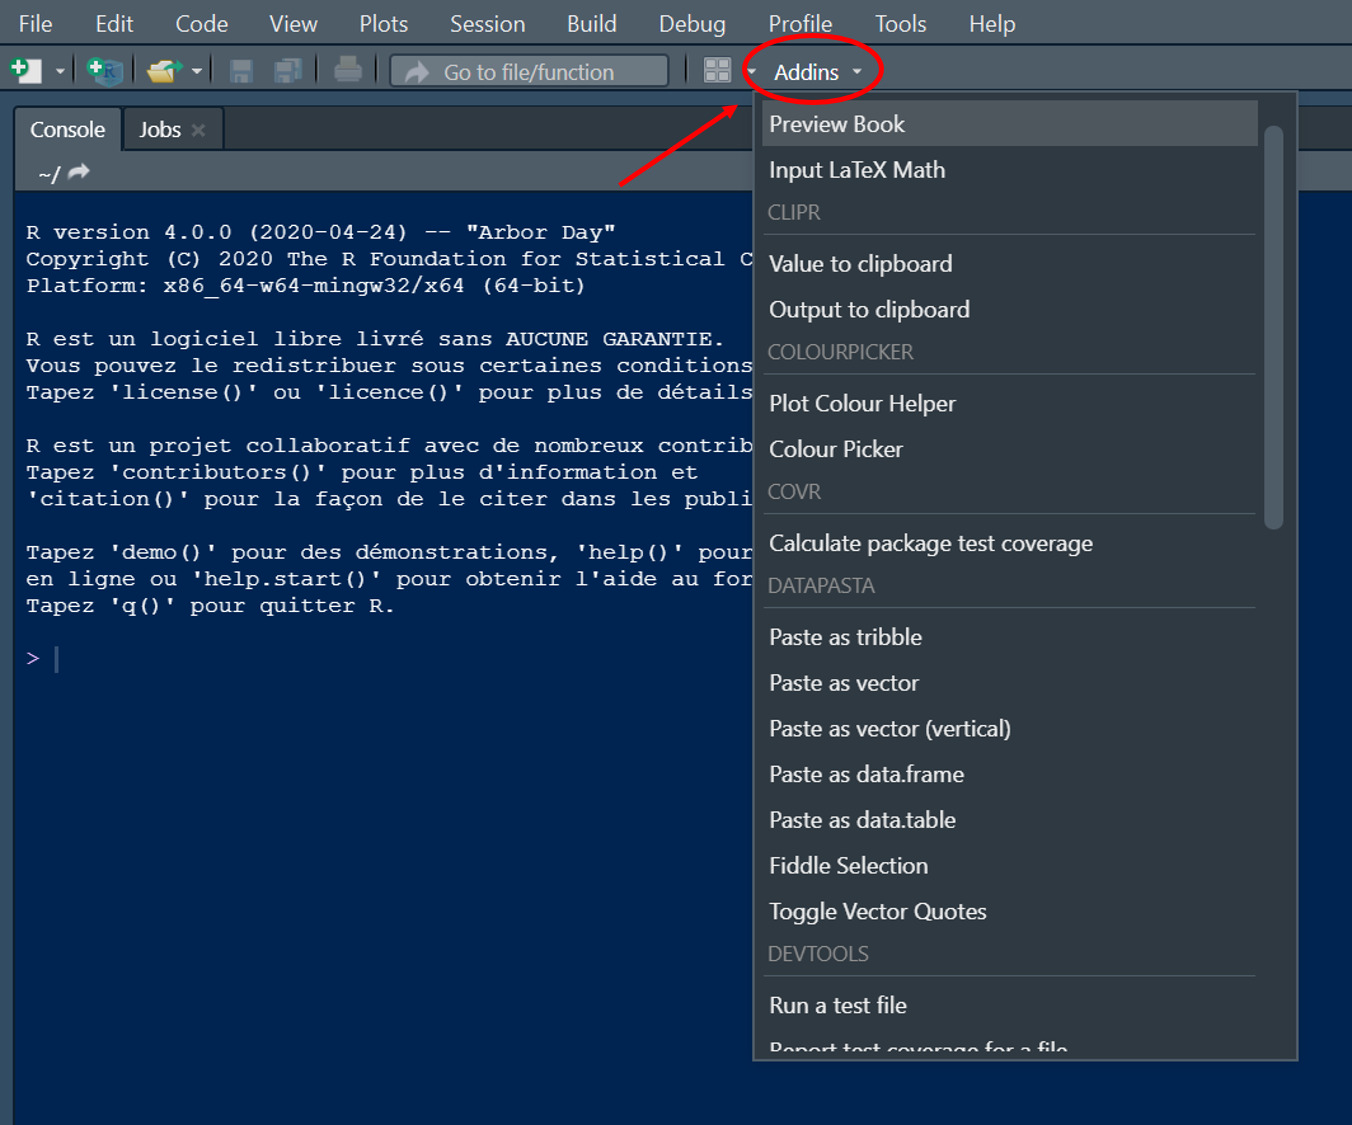Choose Input LaTeX Math addin
Image resolution: width=1352 pixels, height=1125 pixels.
[x=856, y=169]
